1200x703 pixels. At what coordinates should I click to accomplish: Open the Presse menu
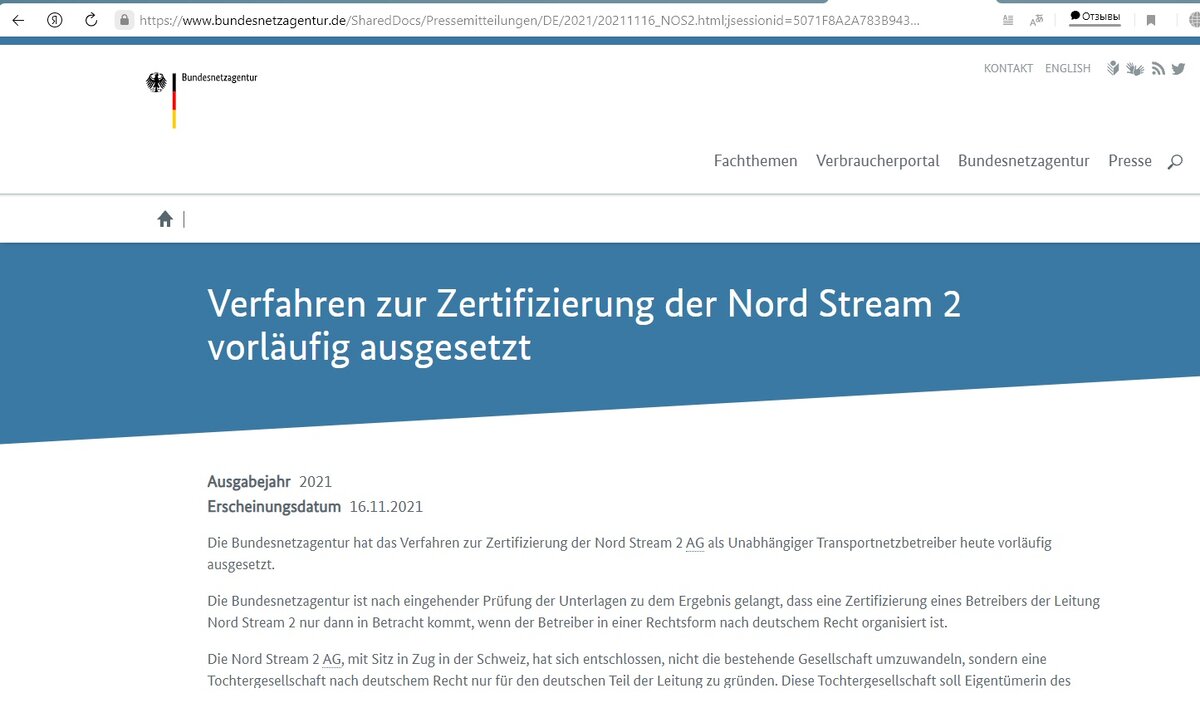1129,161
